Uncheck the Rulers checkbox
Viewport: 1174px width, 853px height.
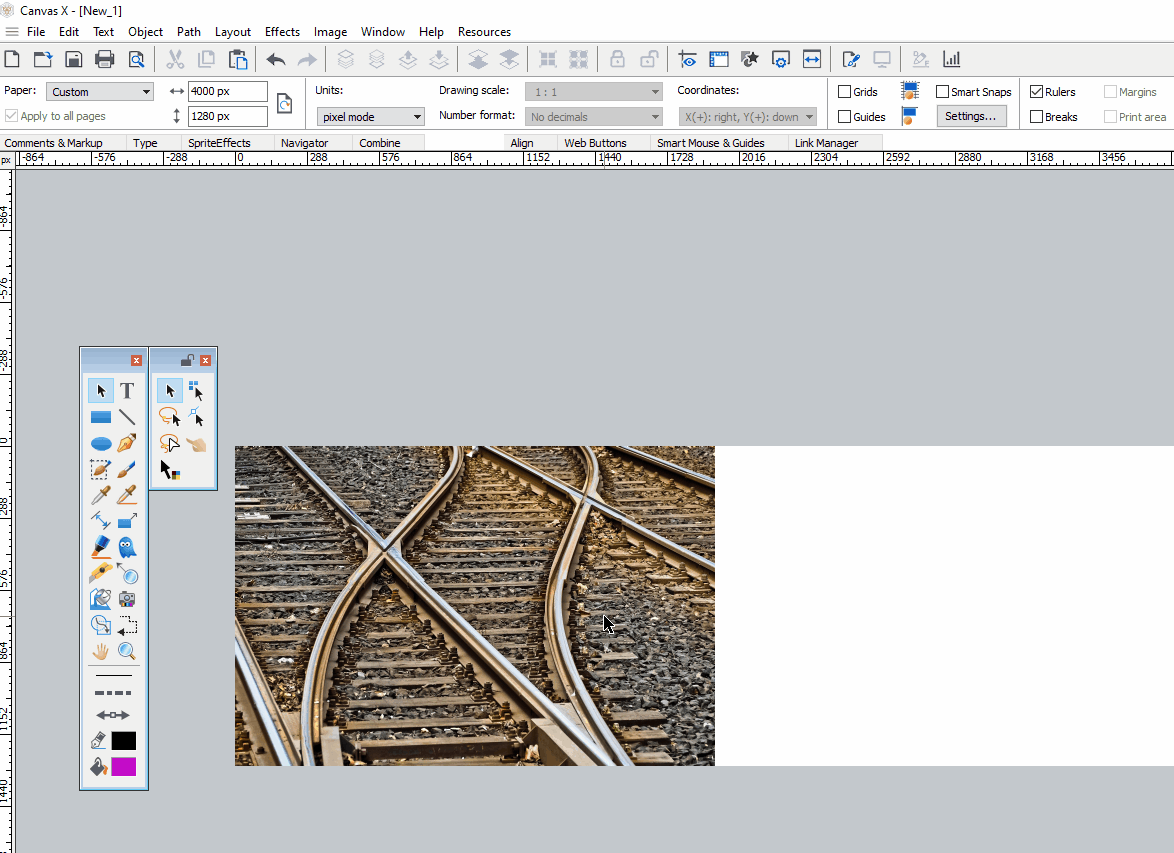coord(1037,92)
